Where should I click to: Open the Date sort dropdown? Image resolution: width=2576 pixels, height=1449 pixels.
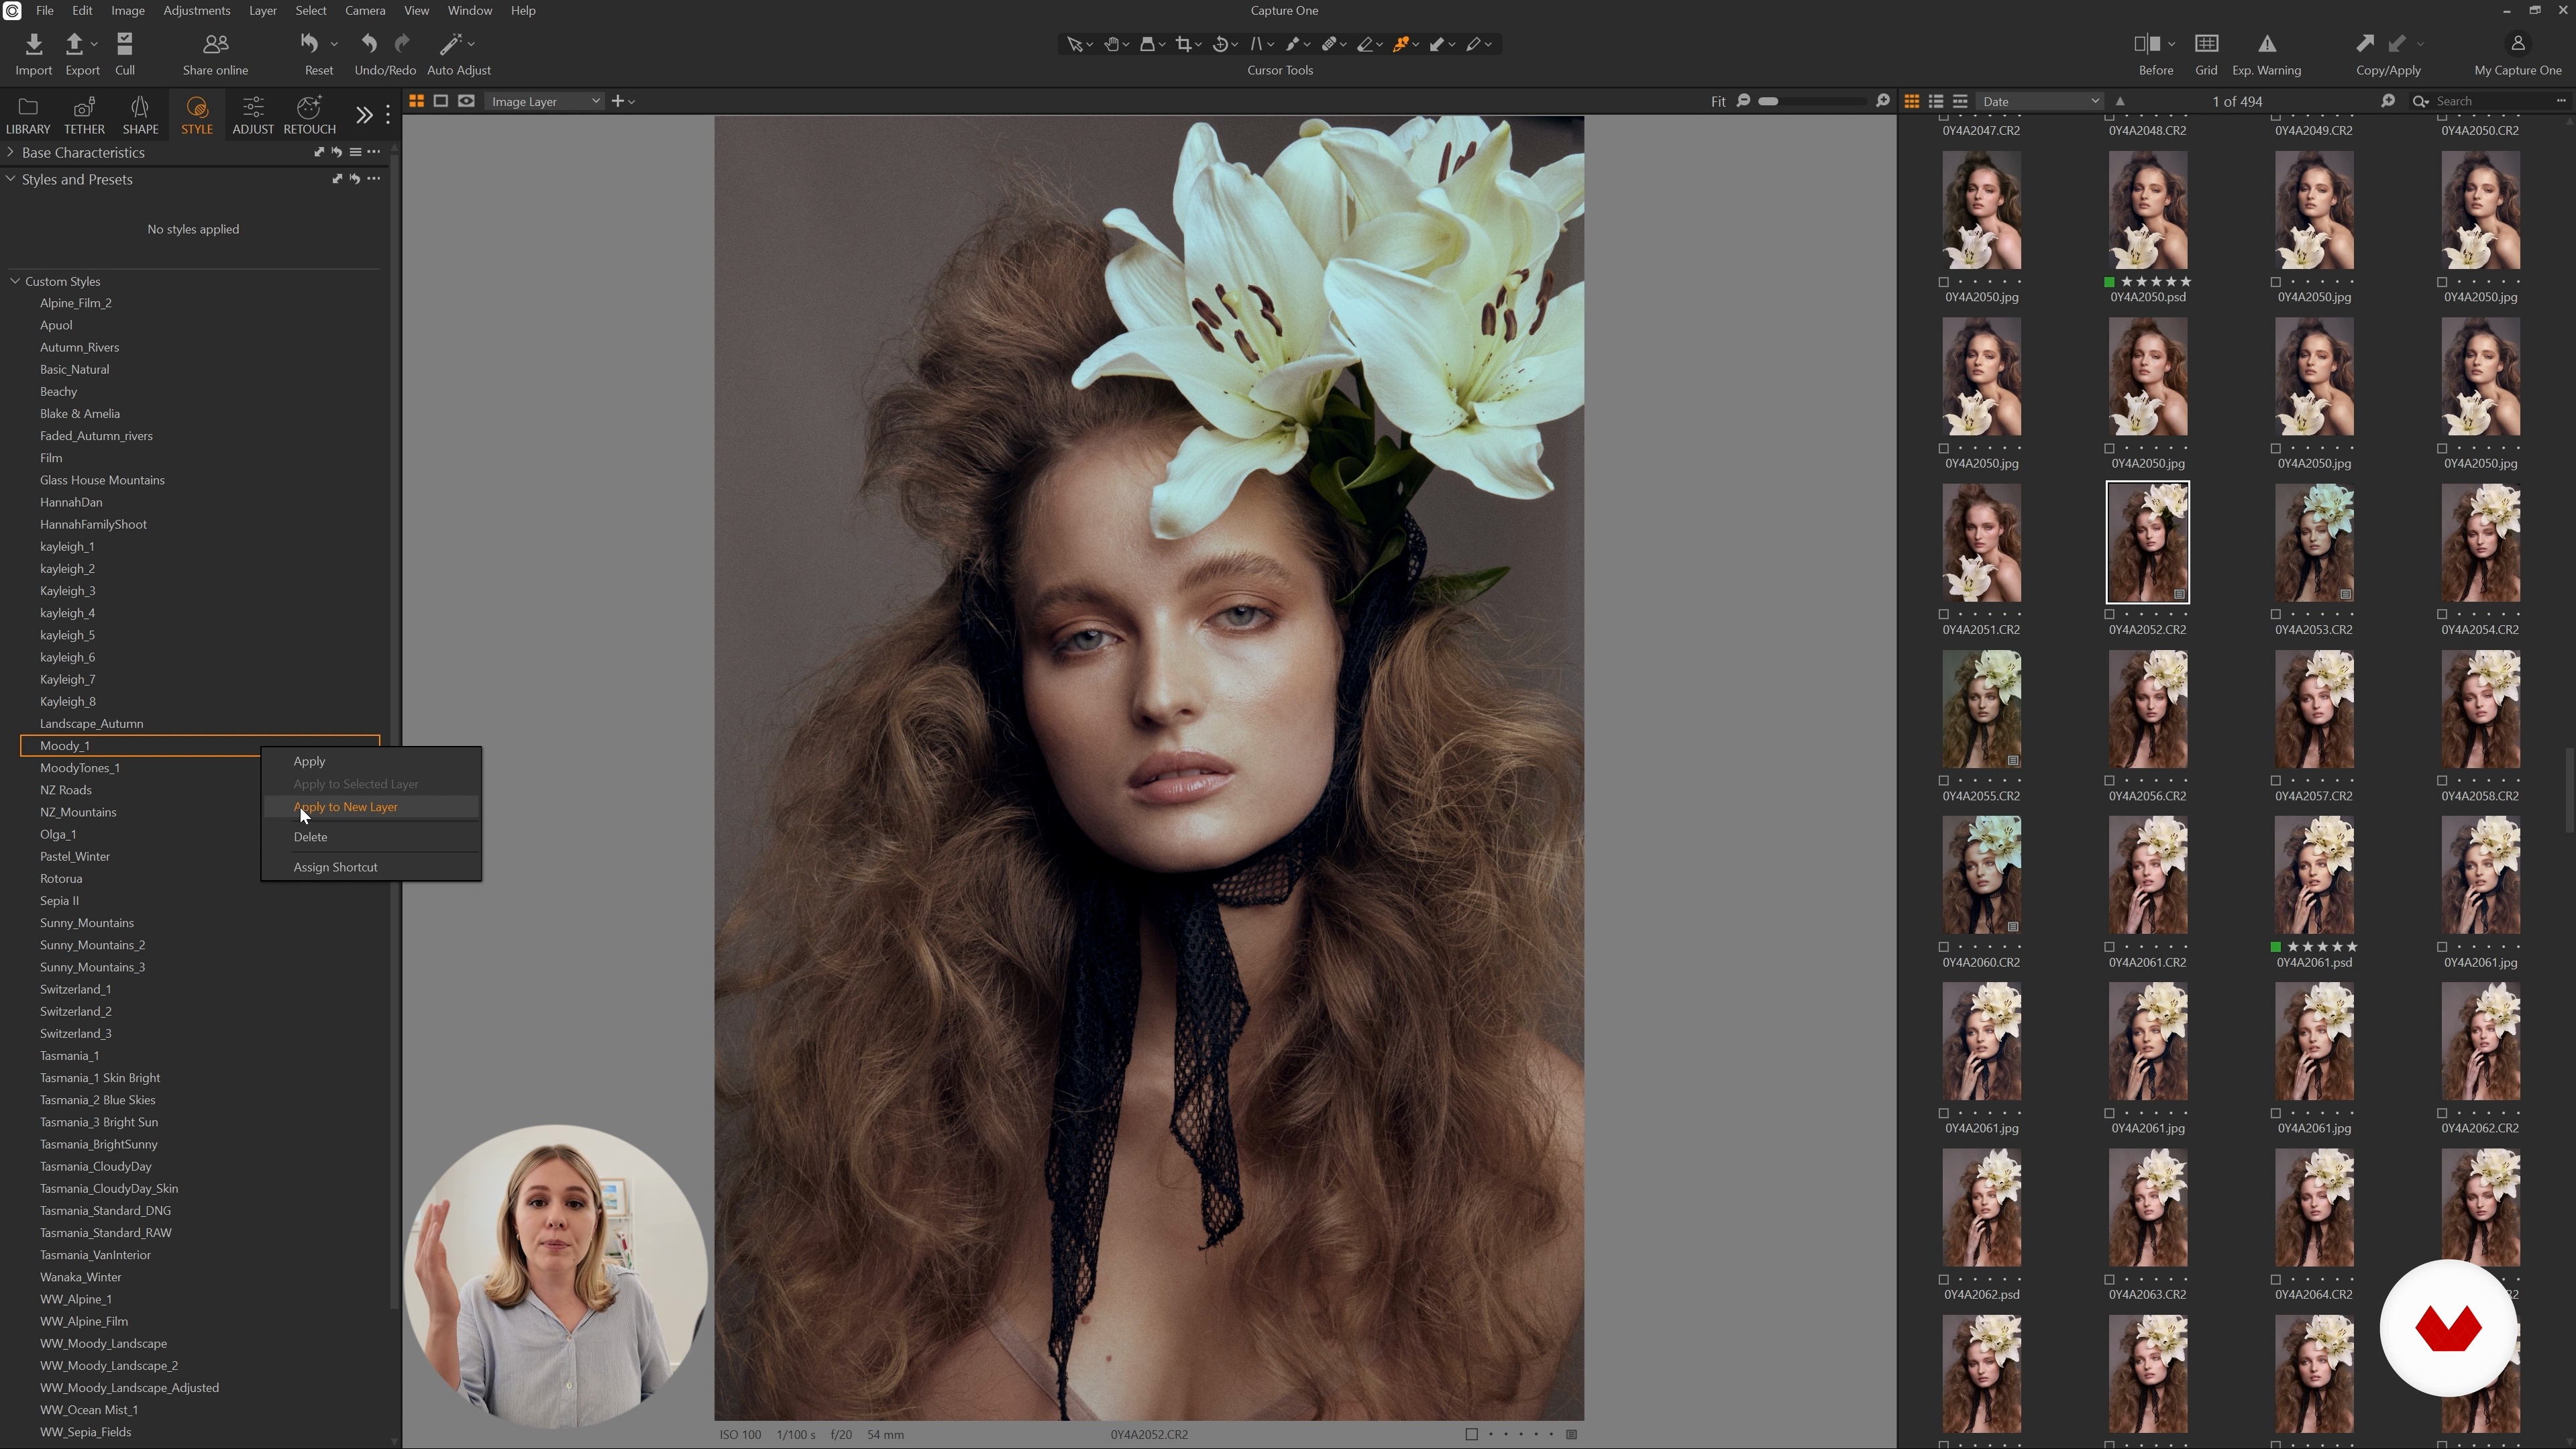click(x=2040, y=101)
